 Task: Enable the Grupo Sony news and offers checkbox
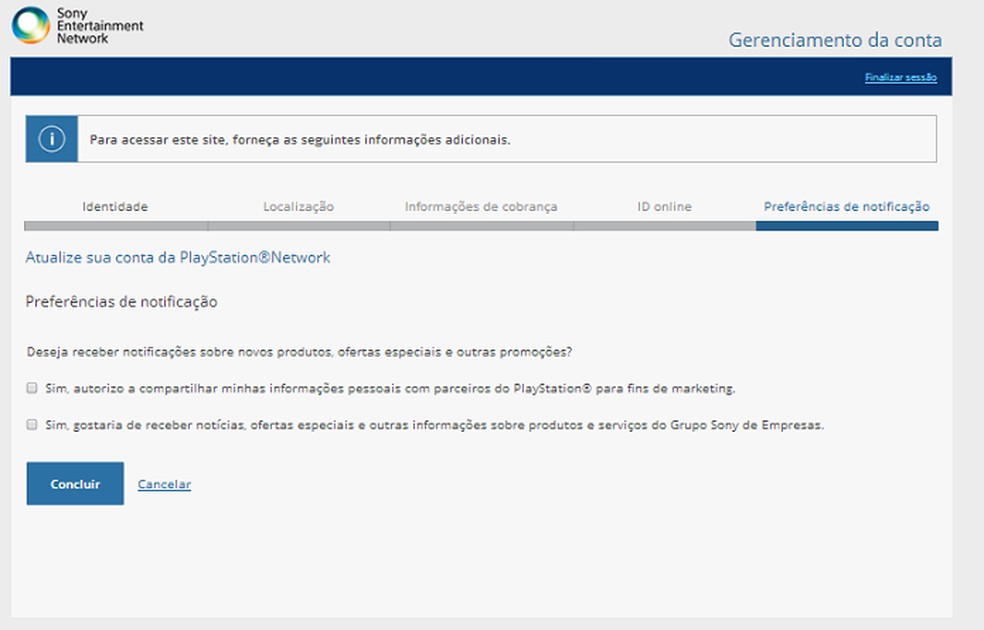31,422
